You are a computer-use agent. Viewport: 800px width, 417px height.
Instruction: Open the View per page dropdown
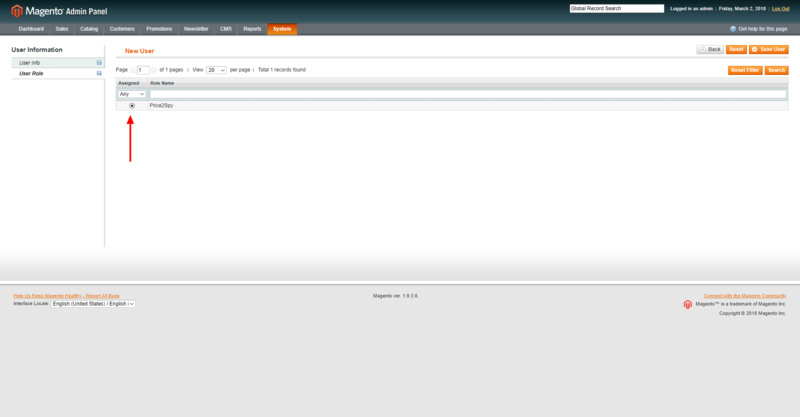tap(216, 70)
